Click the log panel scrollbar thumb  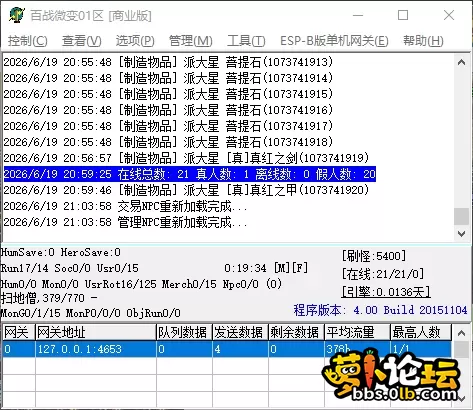point(461,216)
